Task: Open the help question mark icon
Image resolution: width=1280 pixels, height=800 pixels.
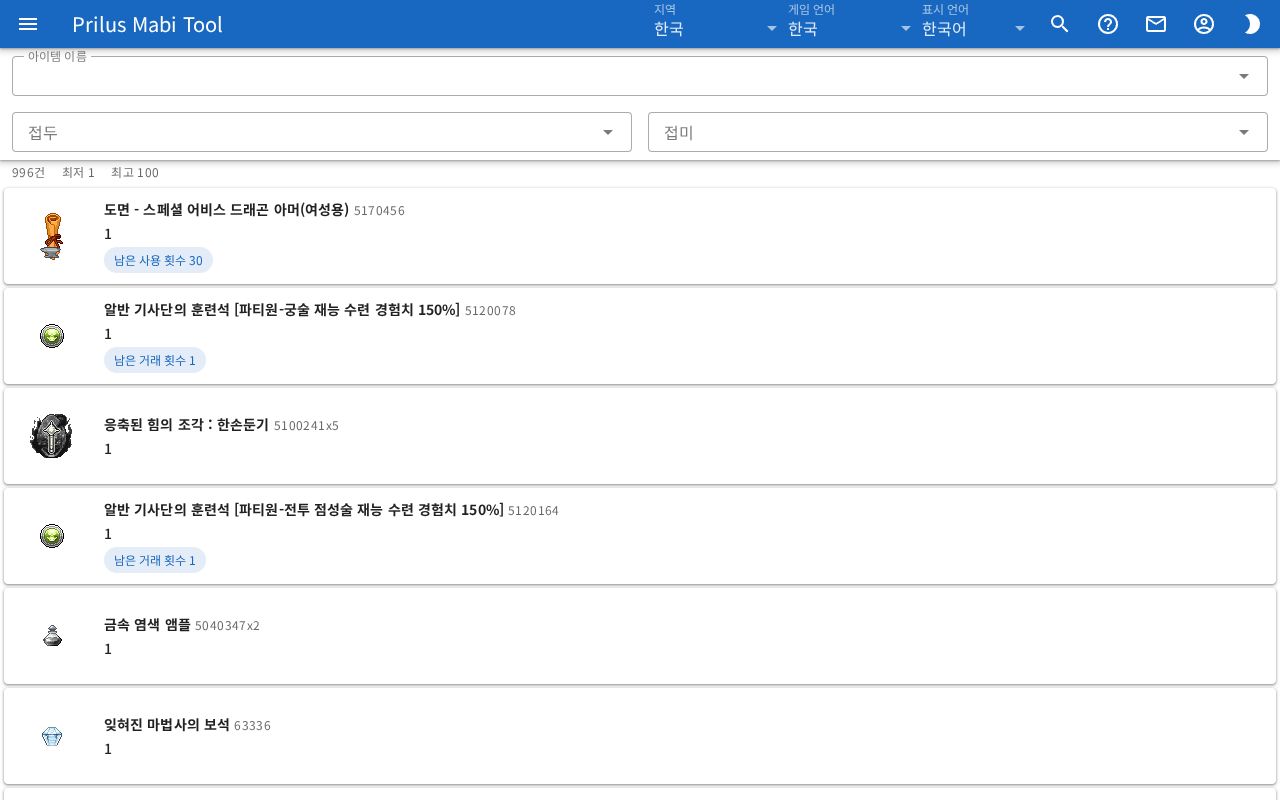Action: tap(1108, 24)
